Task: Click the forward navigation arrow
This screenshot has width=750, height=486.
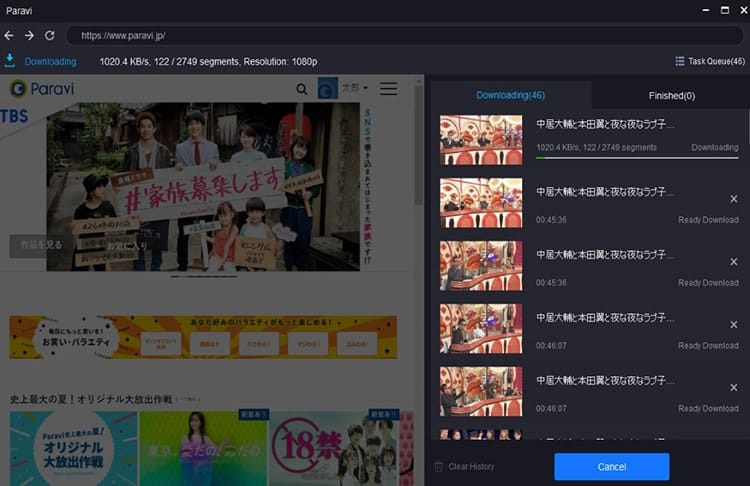Action: (x=29, y=35)
